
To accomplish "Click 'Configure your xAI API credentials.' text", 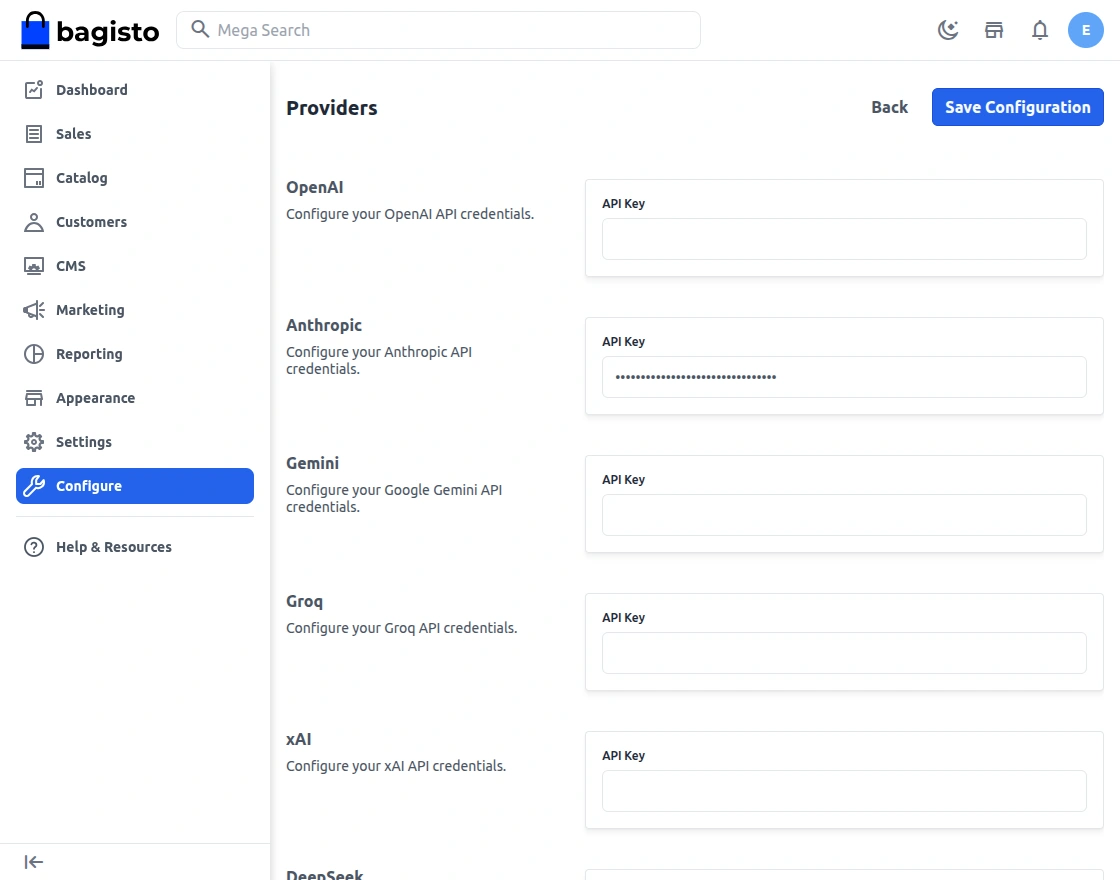I will pyautogui.click(x=396, y=766).
